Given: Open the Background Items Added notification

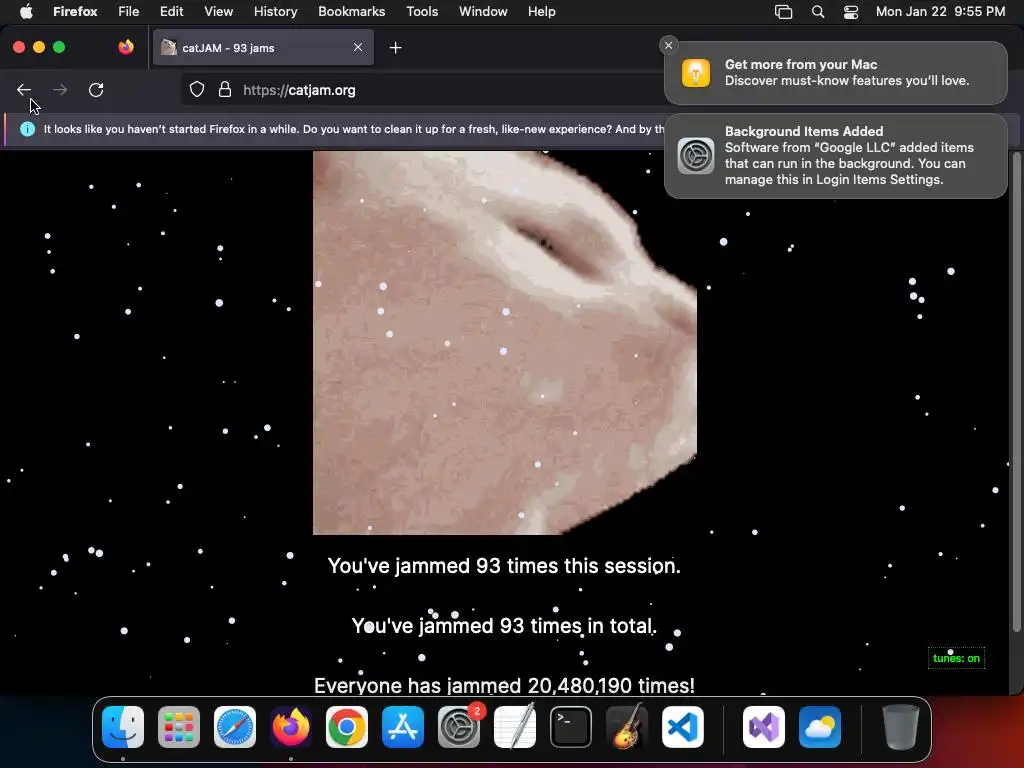Looking at the screenshot, I should pos(835,155).
